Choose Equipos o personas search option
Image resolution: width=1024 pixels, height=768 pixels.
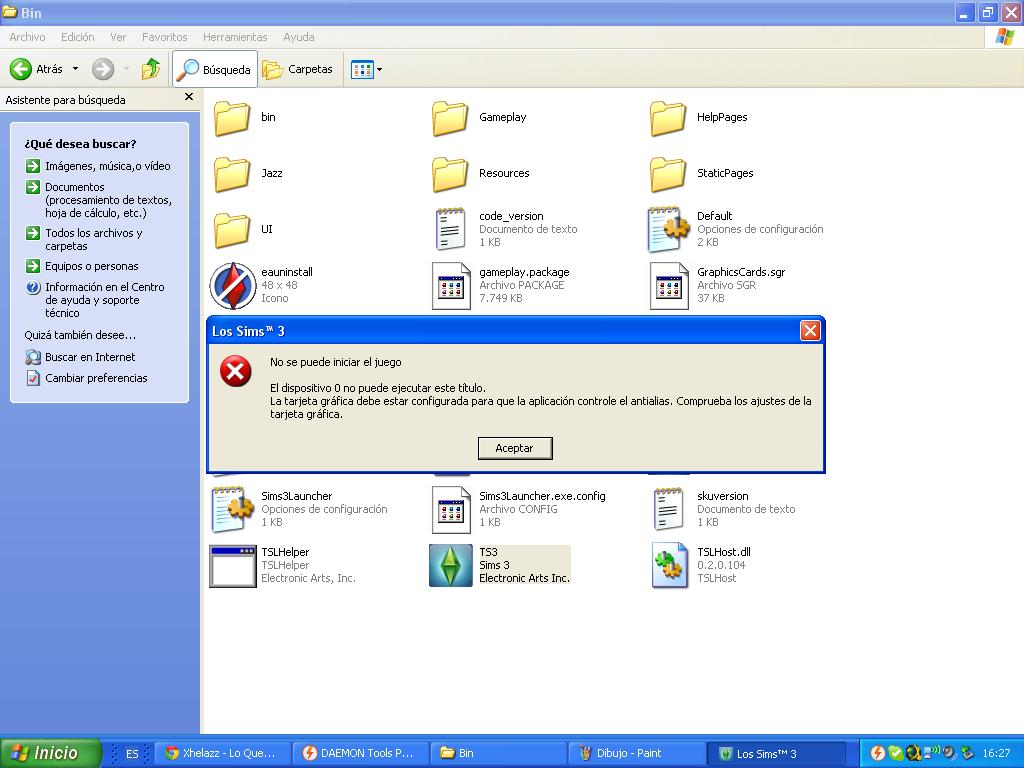[x=83, y=266]
